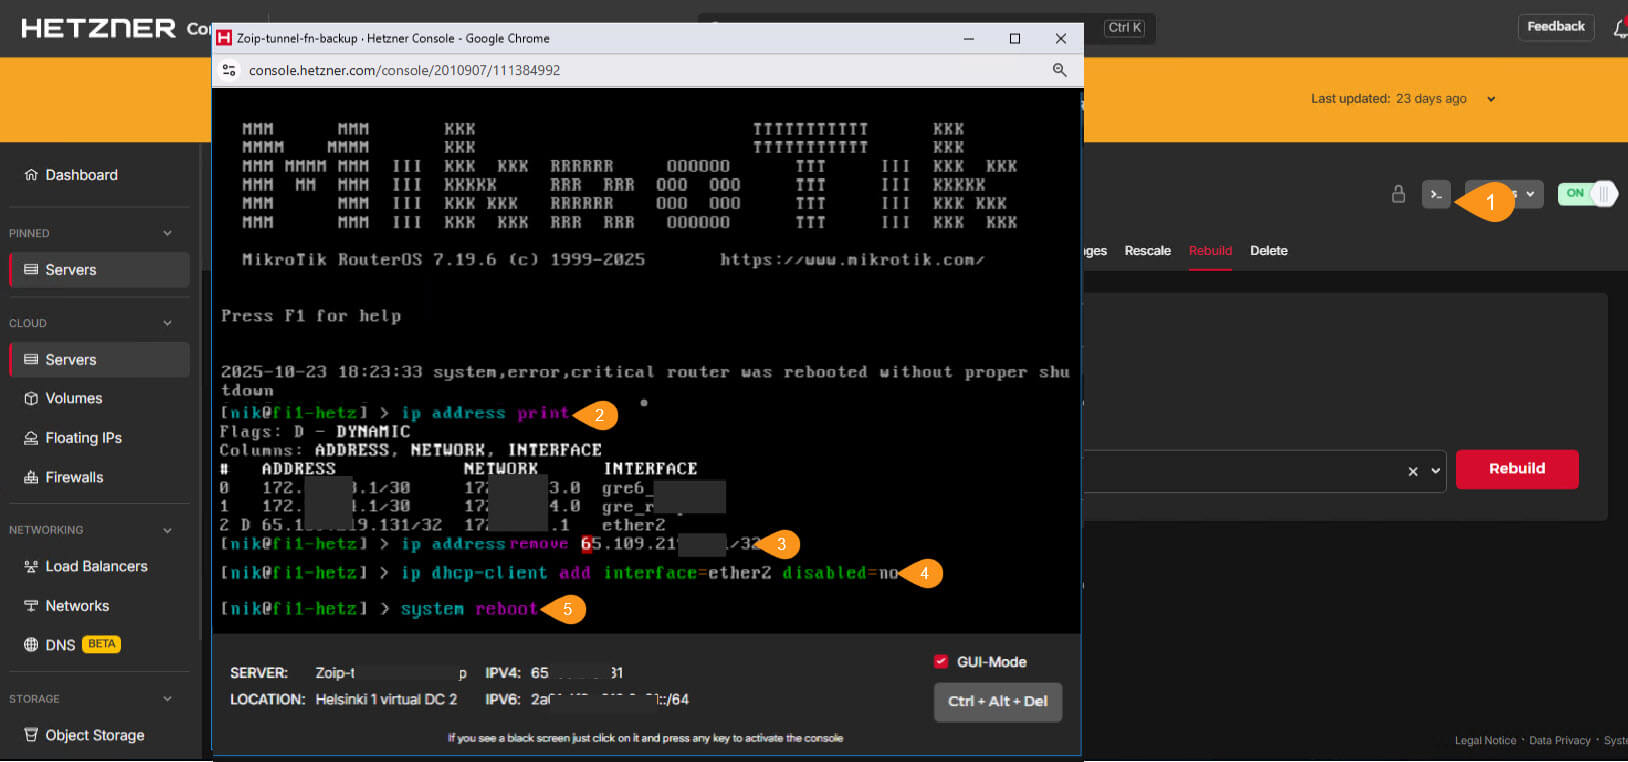This screenshot has width=1628, height=762.
Task: Collapse the Pinned sidebar section
Action: click(x=167, y=233)
